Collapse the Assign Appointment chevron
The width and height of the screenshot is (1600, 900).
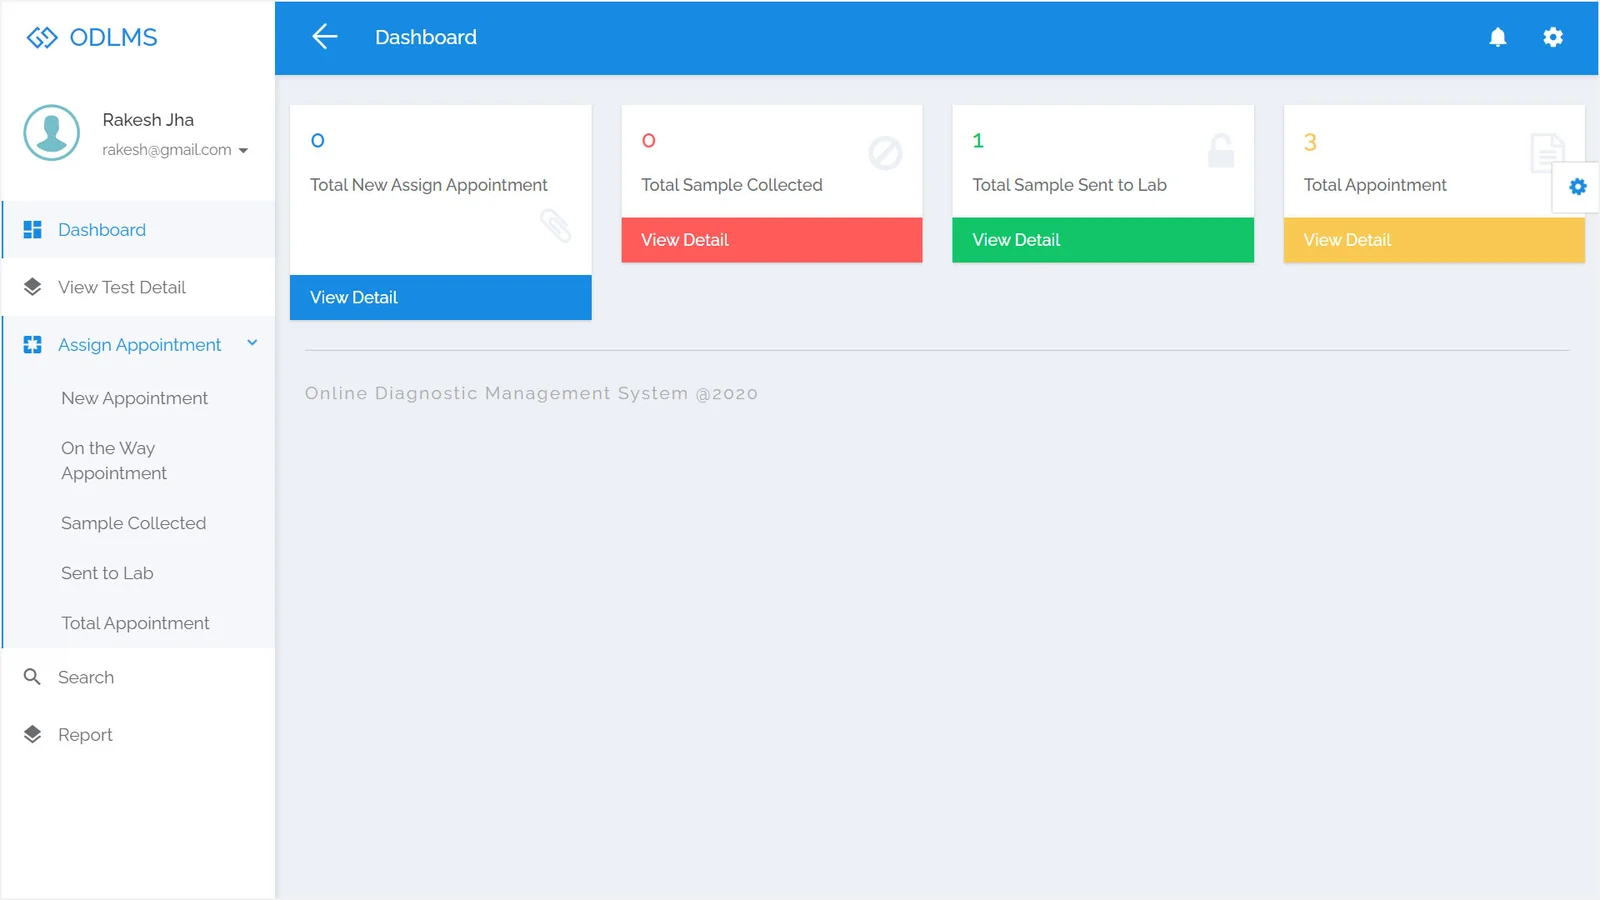pos(252,343)
